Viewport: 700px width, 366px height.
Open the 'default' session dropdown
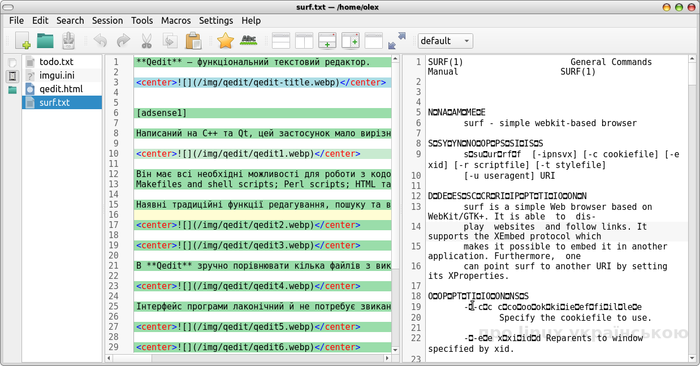(x=445, y=41)
